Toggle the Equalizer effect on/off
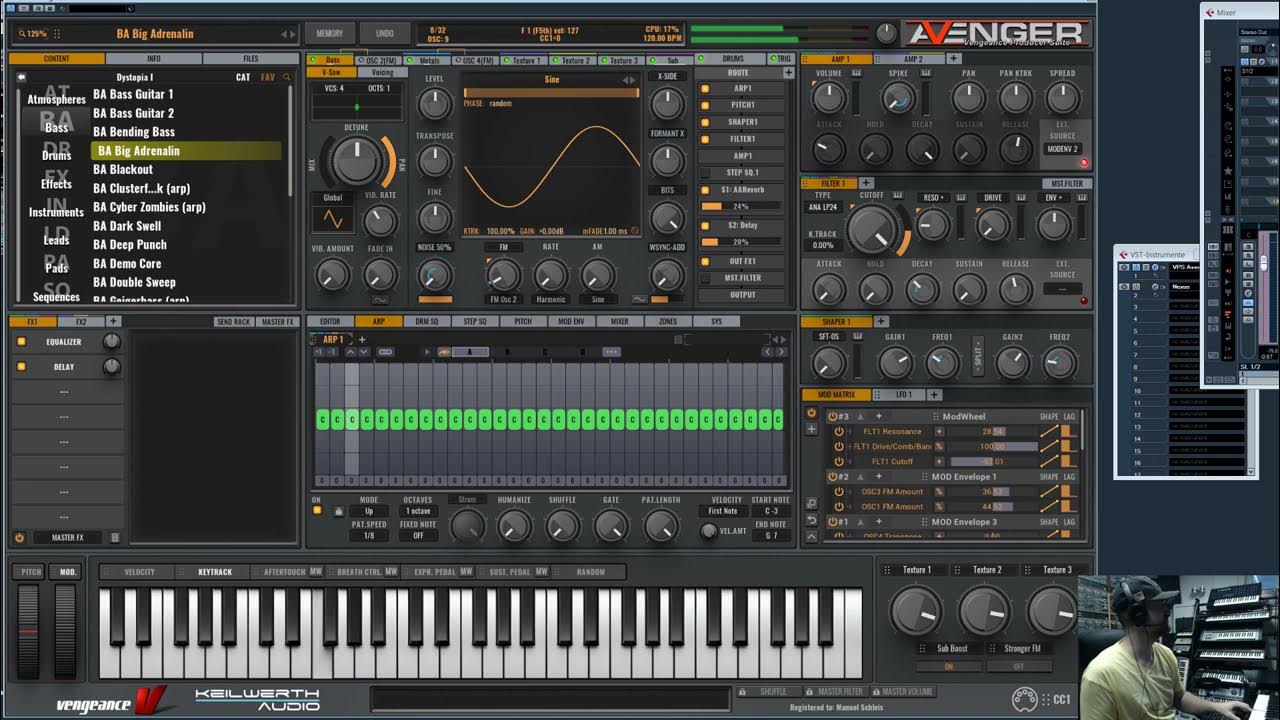This screenshot has width=1280, height=720. point(21,341)
